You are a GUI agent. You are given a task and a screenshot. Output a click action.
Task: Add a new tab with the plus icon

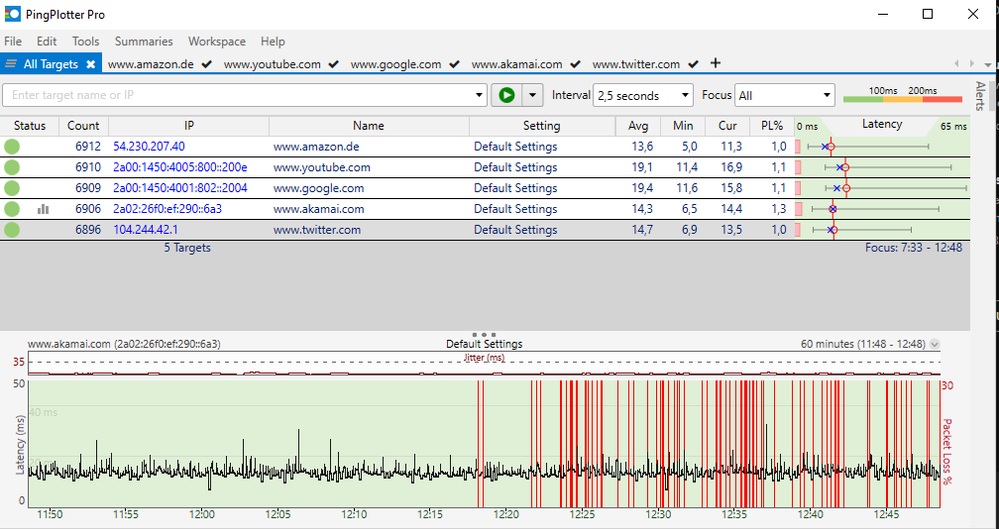(x=715, y=62)
